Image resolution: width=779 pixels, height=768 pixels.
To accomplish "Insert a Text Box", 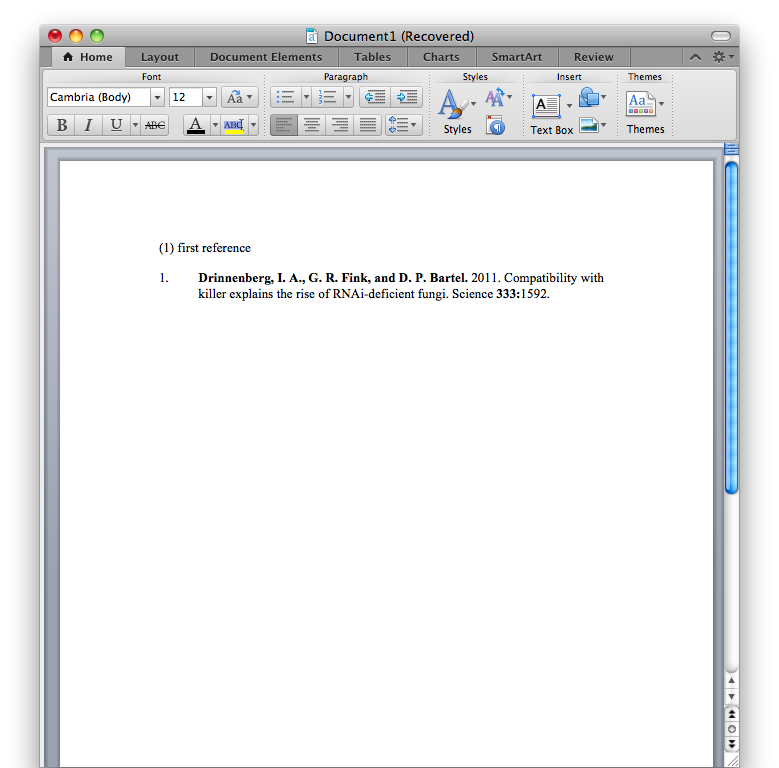I will pos(546,106).
